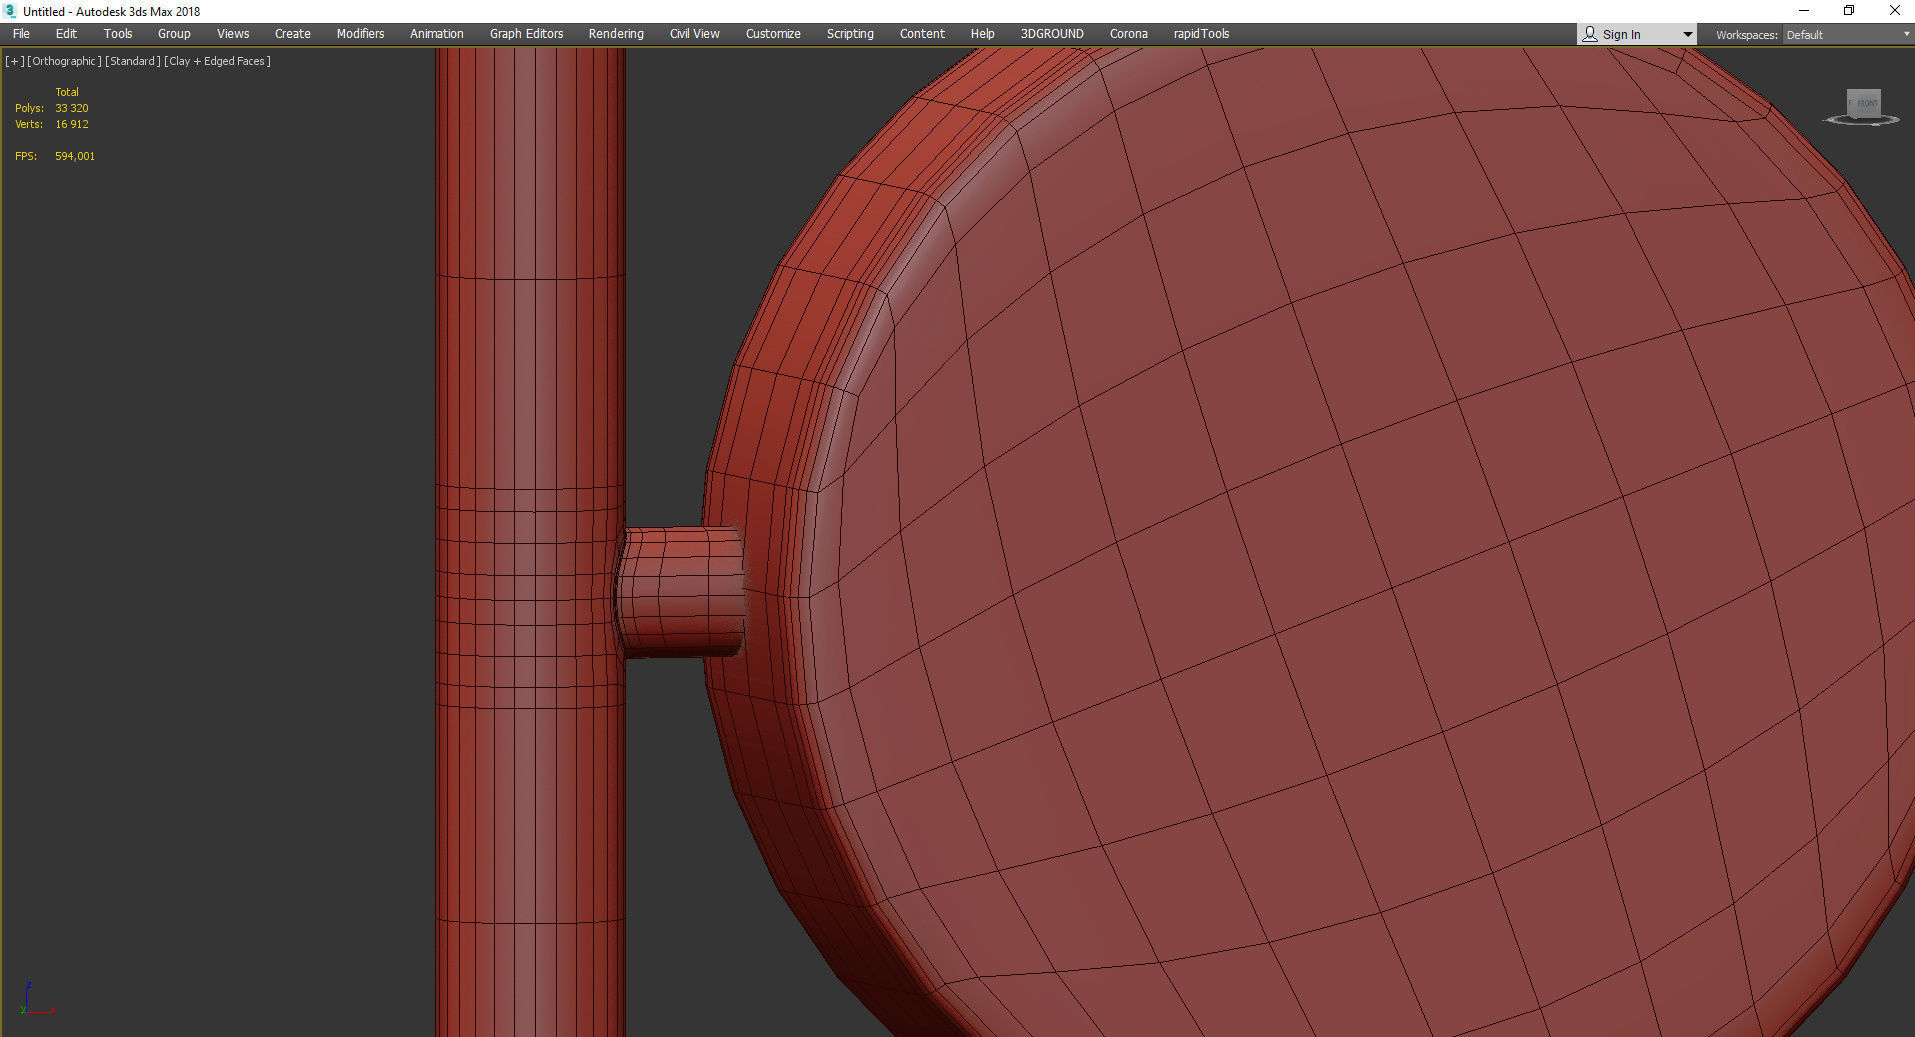Click the Sign In user icon
Viewport: 1915px width, 1037px height.
coord(1590,34)
